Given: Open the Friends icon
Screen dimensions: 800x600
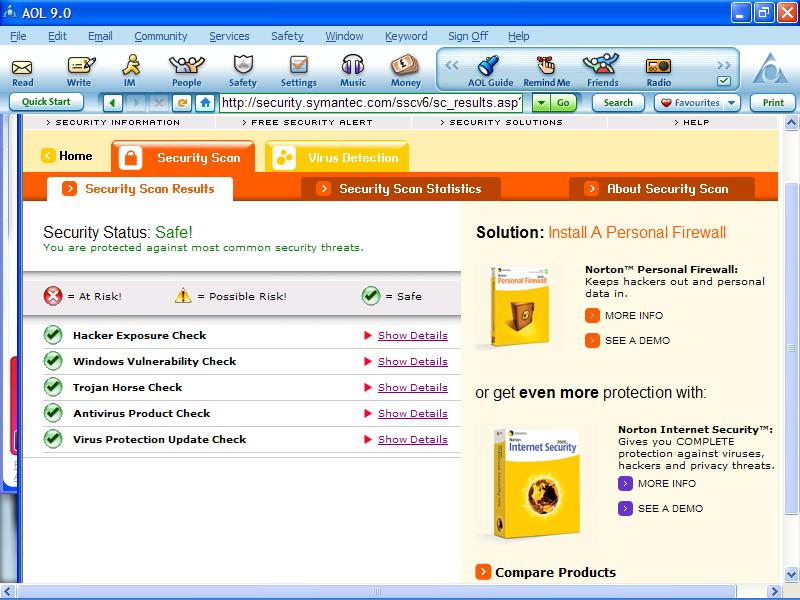Looking at the screenshot, I should pyautogui.click(x=602, y=71).
